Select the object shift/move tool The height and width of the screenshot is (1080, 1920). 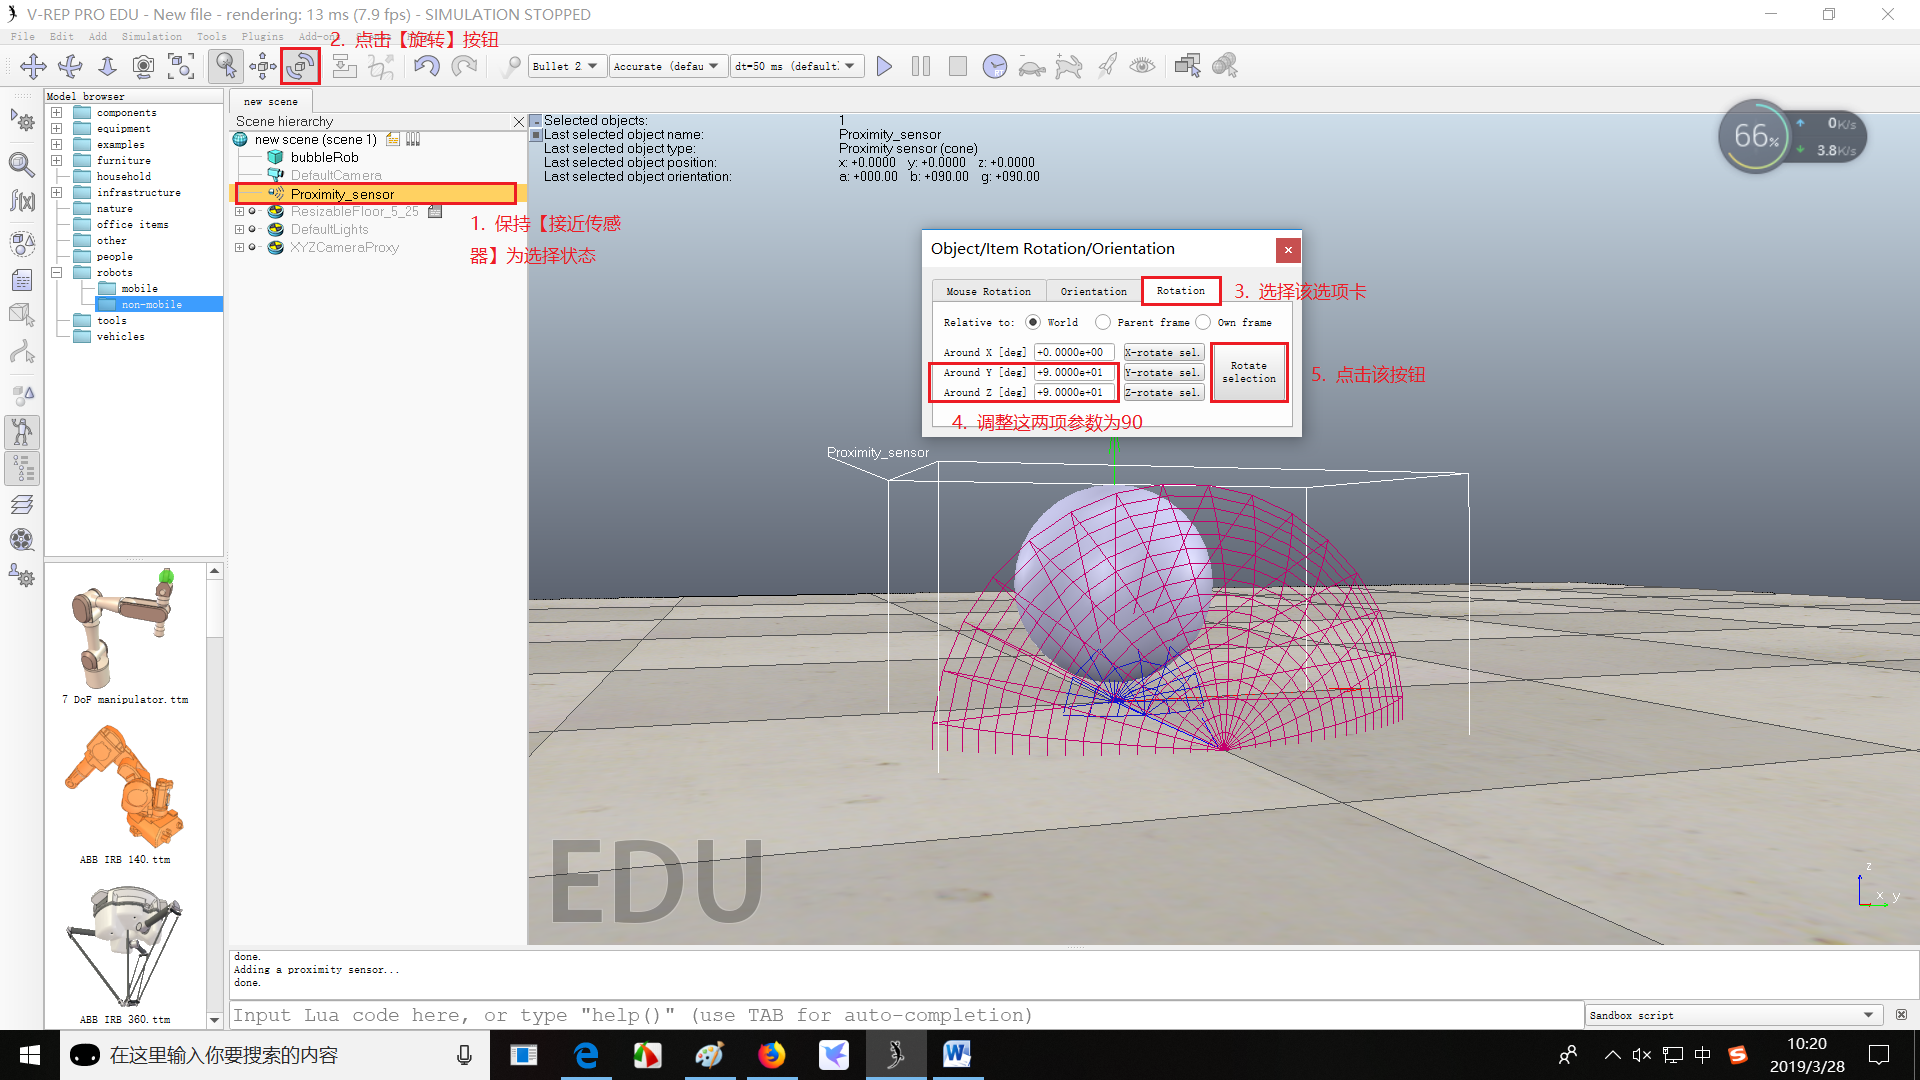click(263, 66)
